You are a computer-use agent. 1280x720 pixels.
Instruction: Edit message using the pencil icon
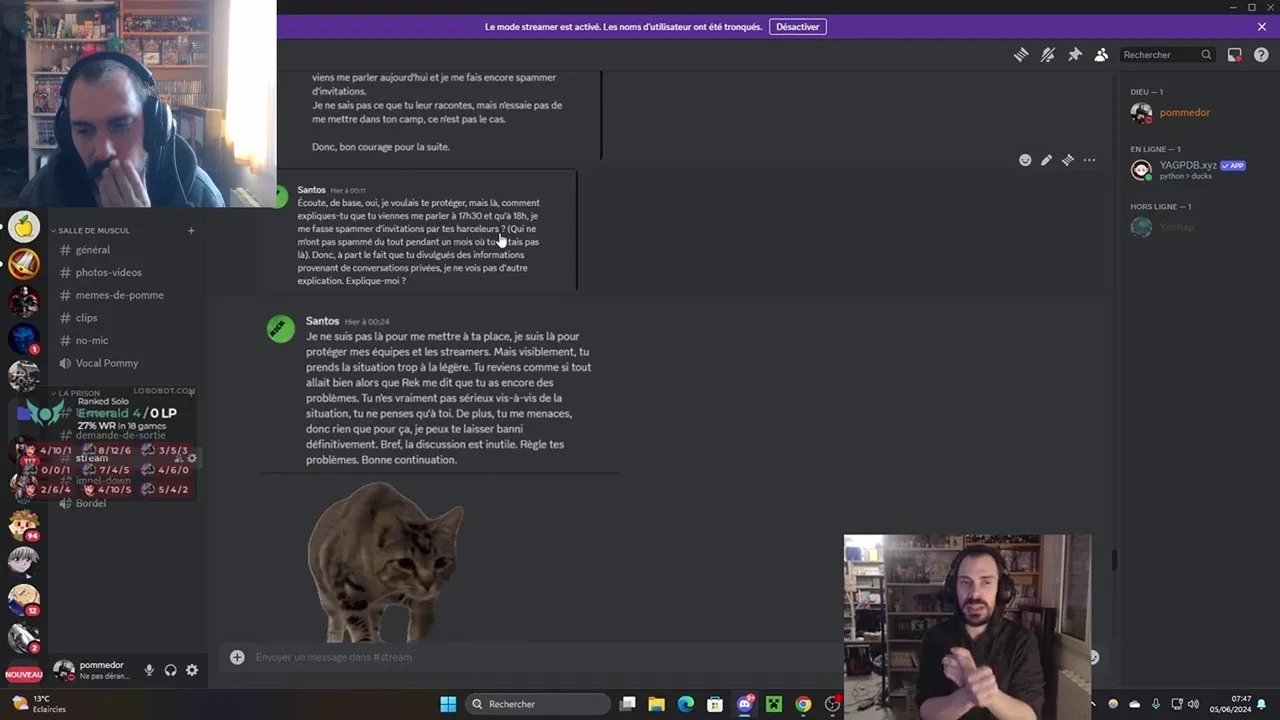click(x=1046, y=160)
